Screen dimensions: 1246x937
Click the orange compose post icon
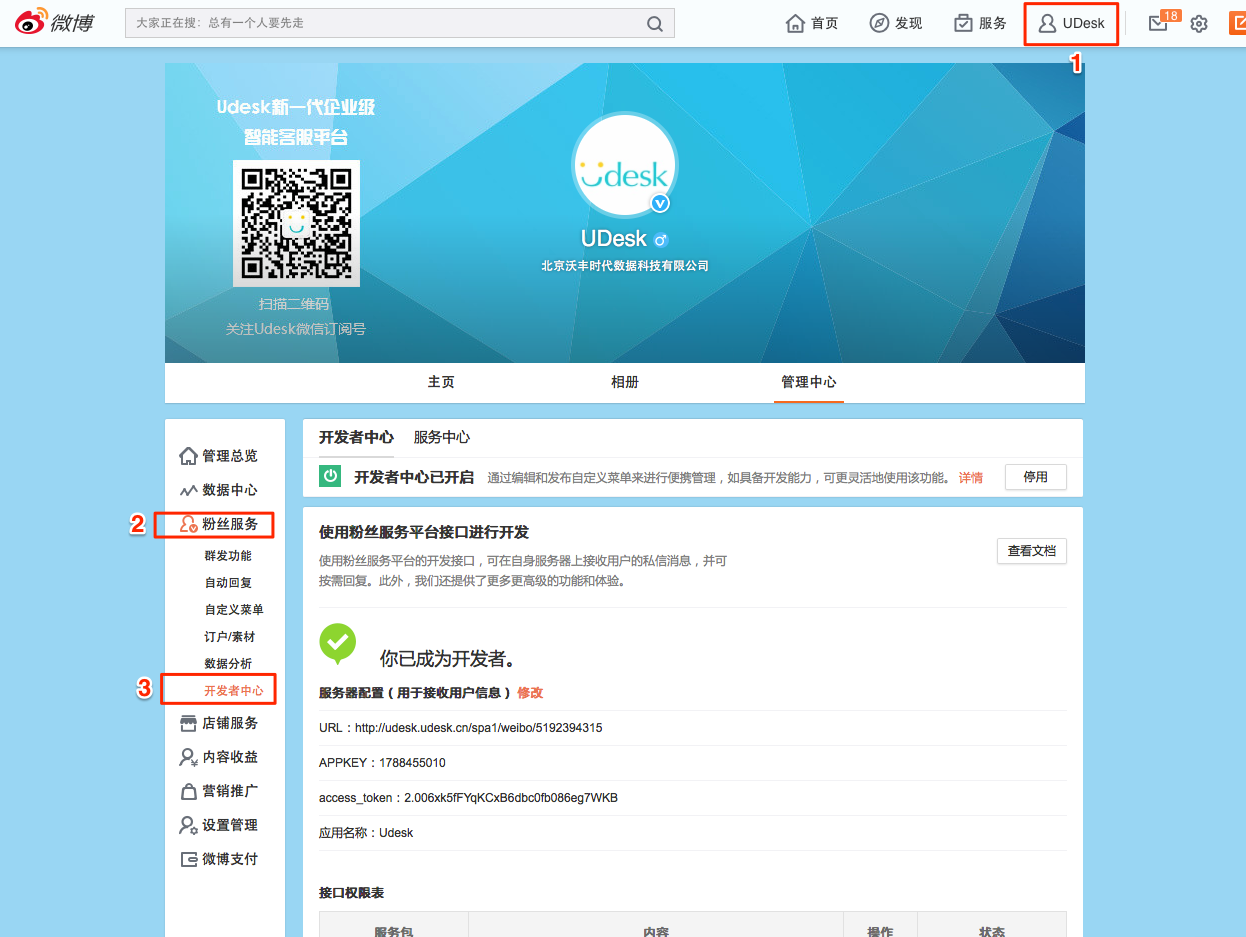click(1236, 23)
